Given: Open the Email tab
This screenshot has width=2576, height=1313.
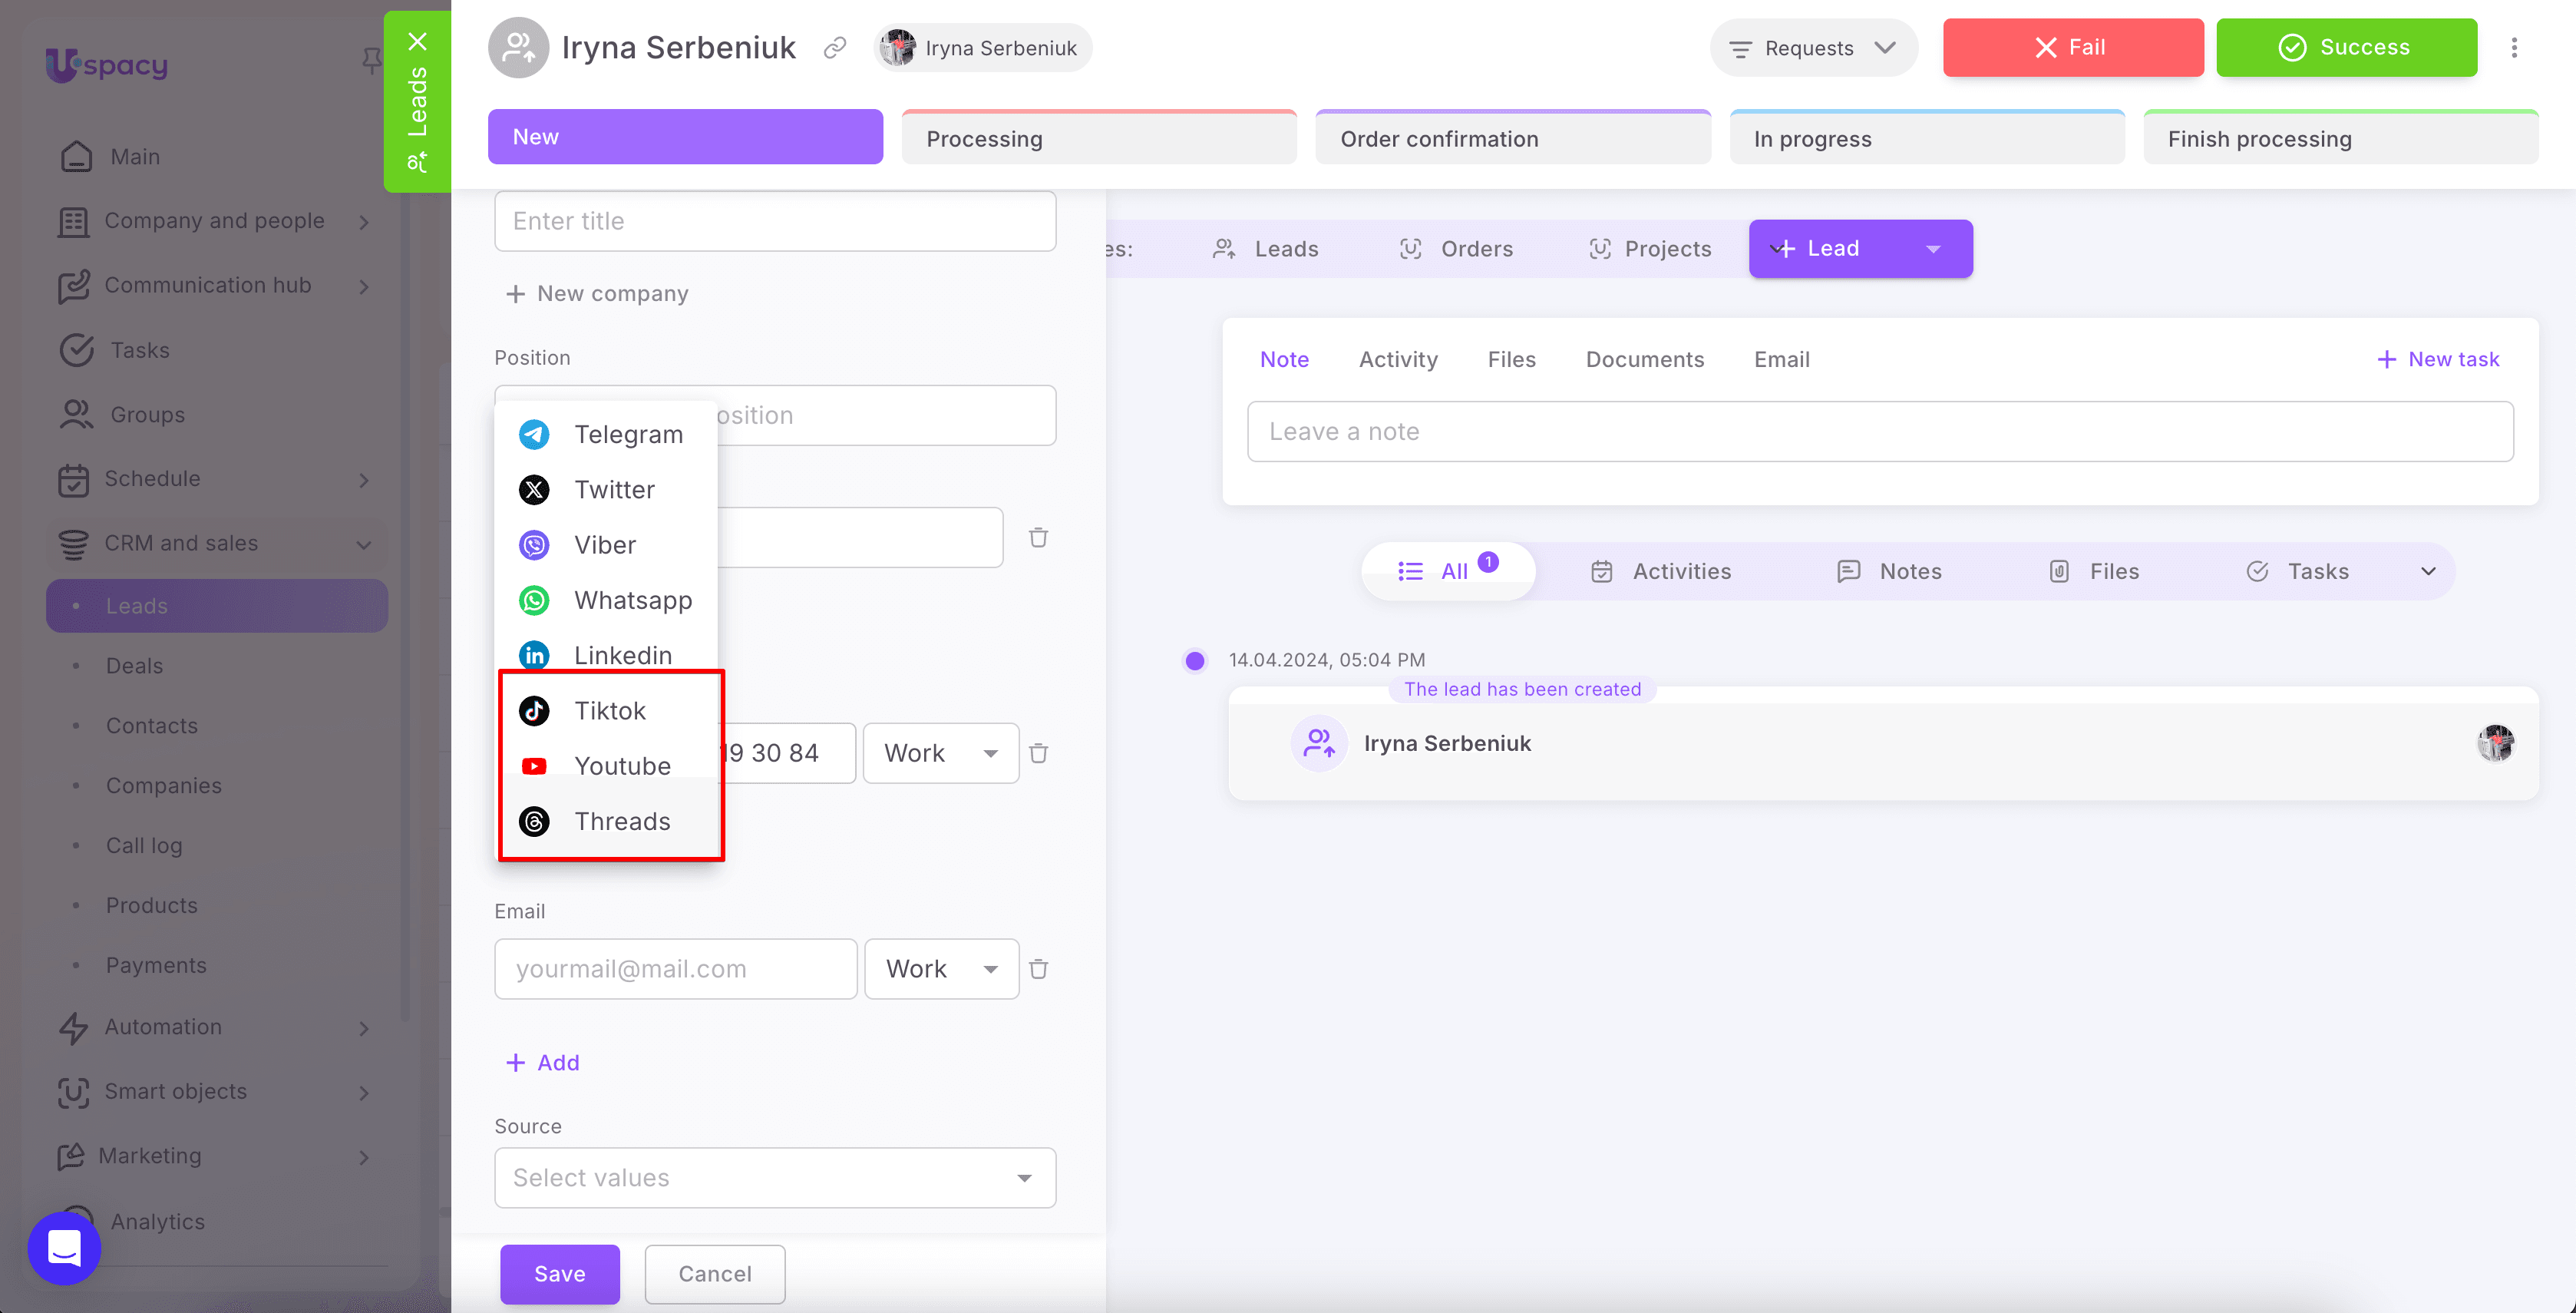Looking at the screenshot, I should 1781,360.
